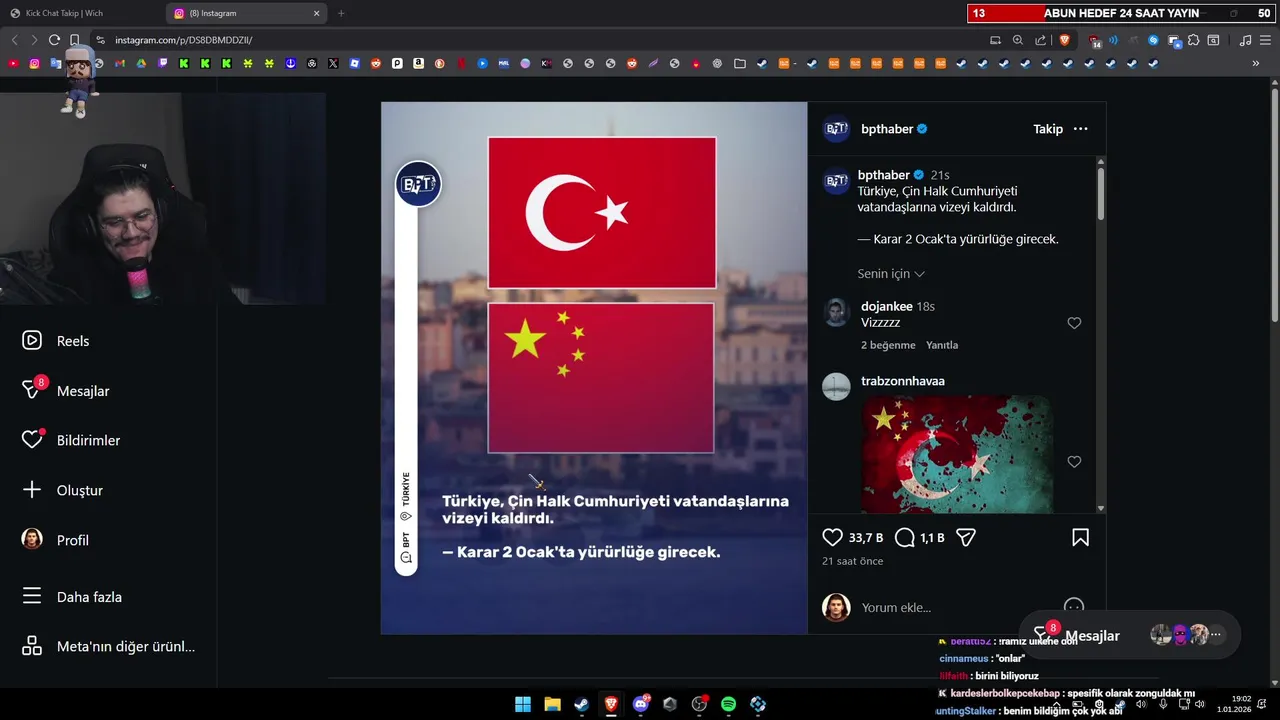Open the Daha fazla menu
Screen dimensions: 1280x720
pyautogui.click(x=71, y=597)
